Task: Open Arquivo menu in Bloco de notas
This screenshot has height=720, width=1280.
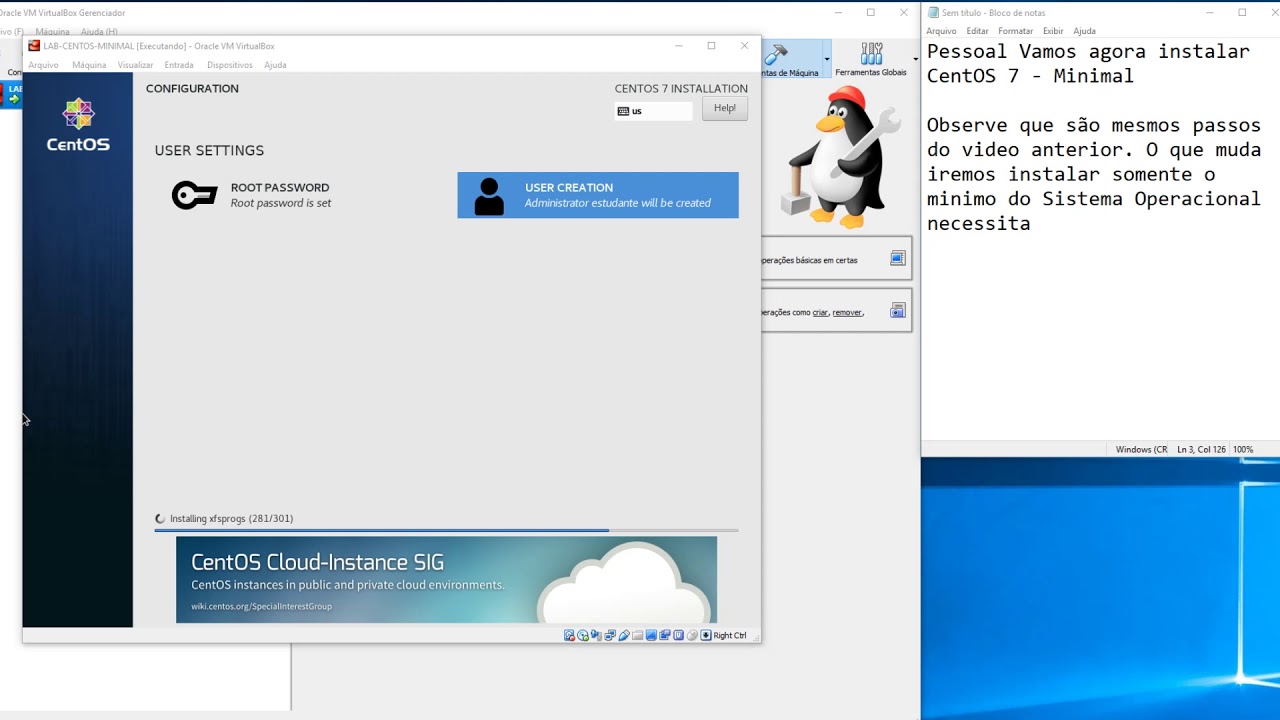Action: click(x=941, y=31)
